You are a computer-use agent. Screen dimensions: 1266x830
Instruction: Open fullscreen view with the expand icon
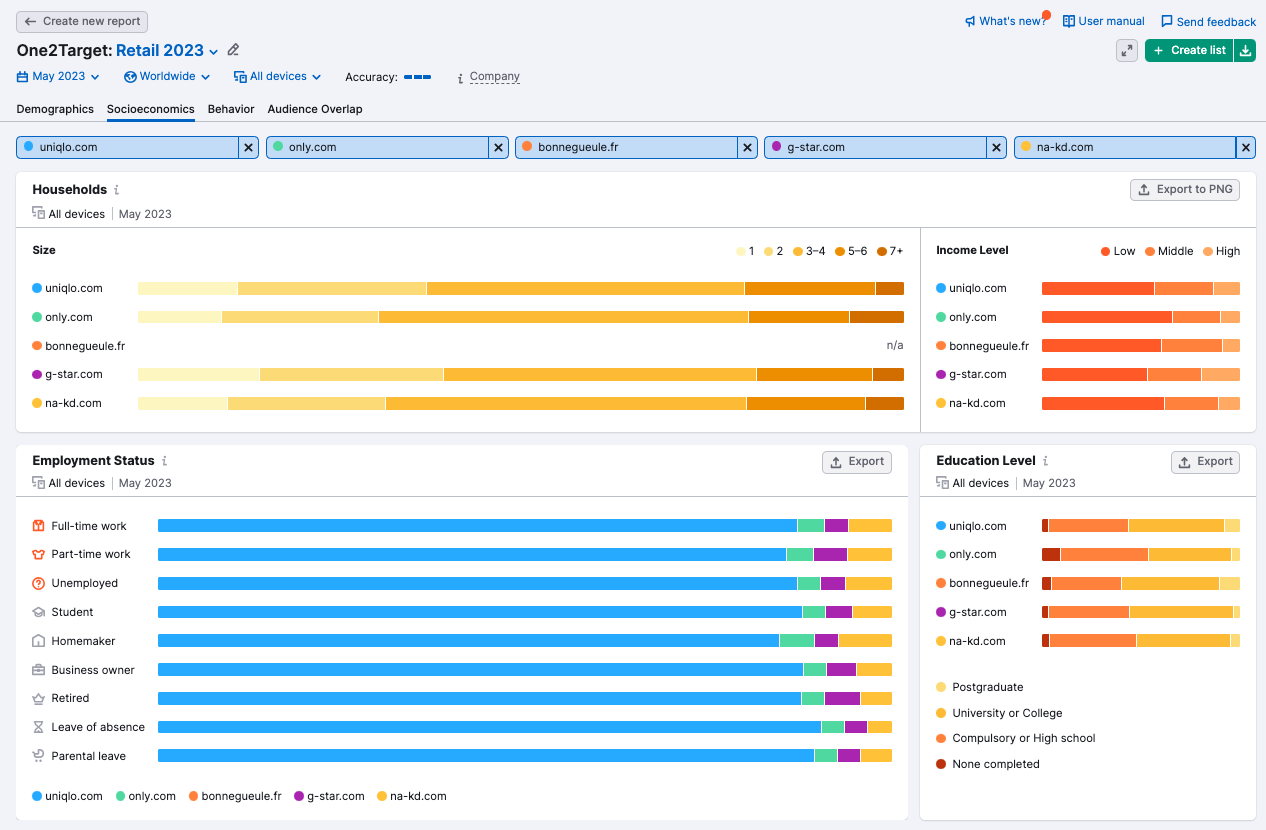[x=1127, y=50]
